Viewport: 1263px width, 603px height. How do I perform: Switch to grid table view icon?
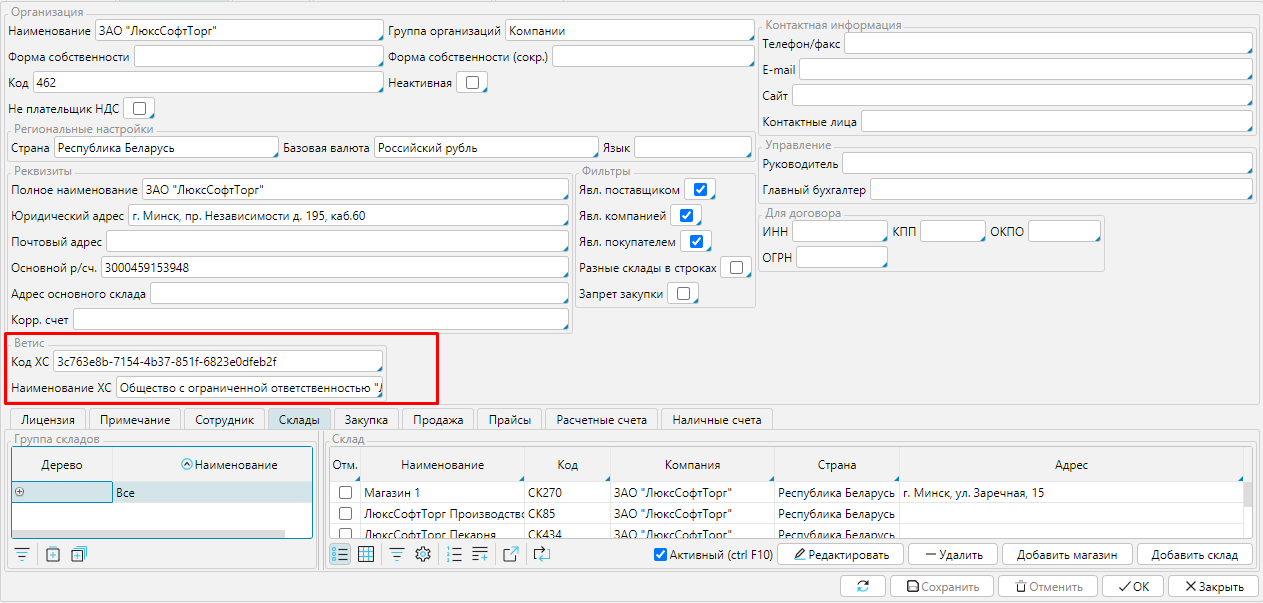(x=366, y=554)
